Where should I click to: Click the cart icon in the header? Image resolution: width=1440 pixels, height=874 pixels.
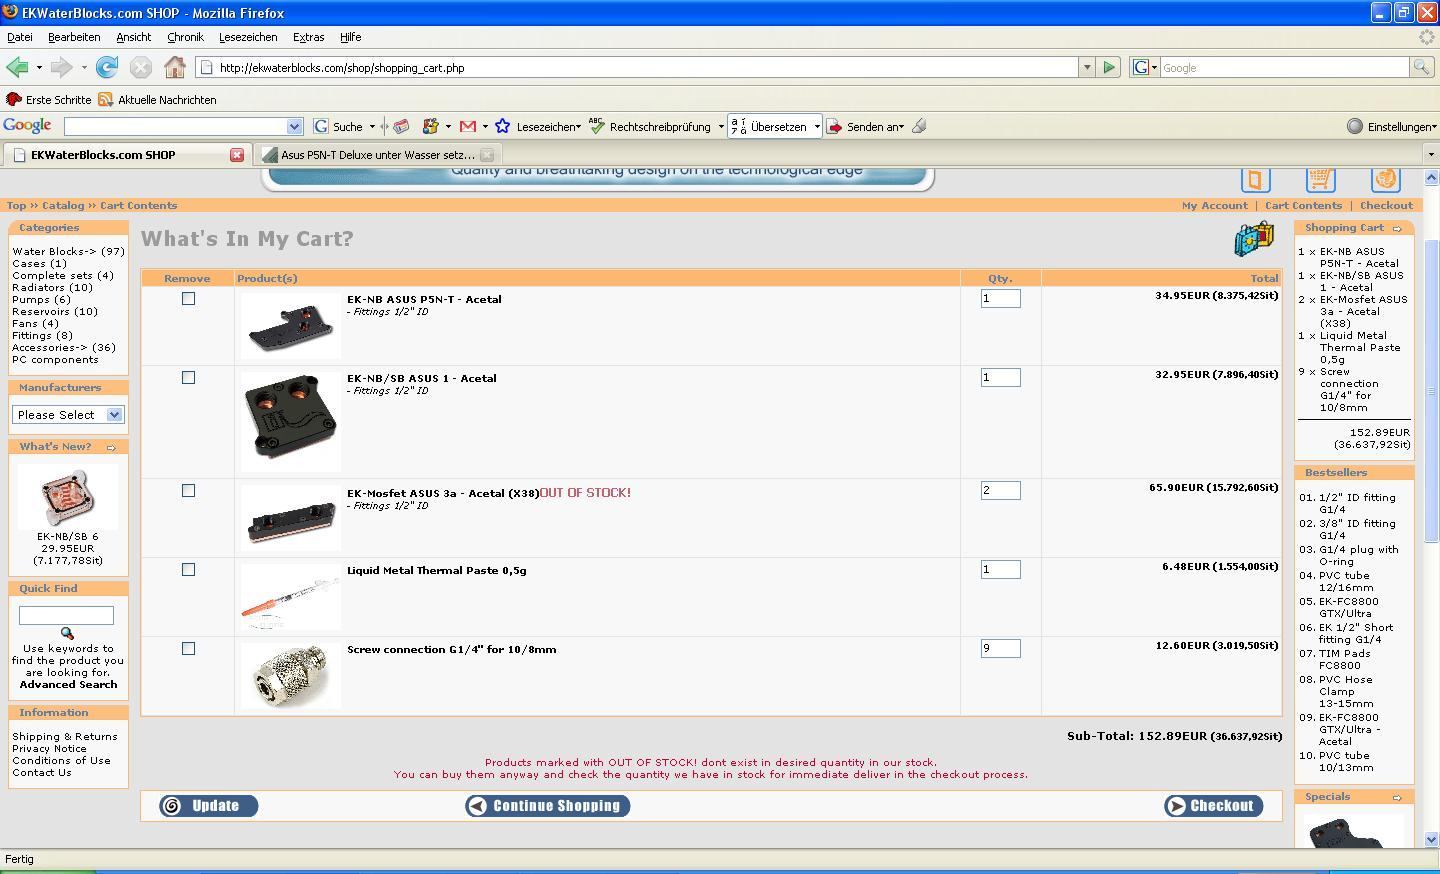[1320, 180]
